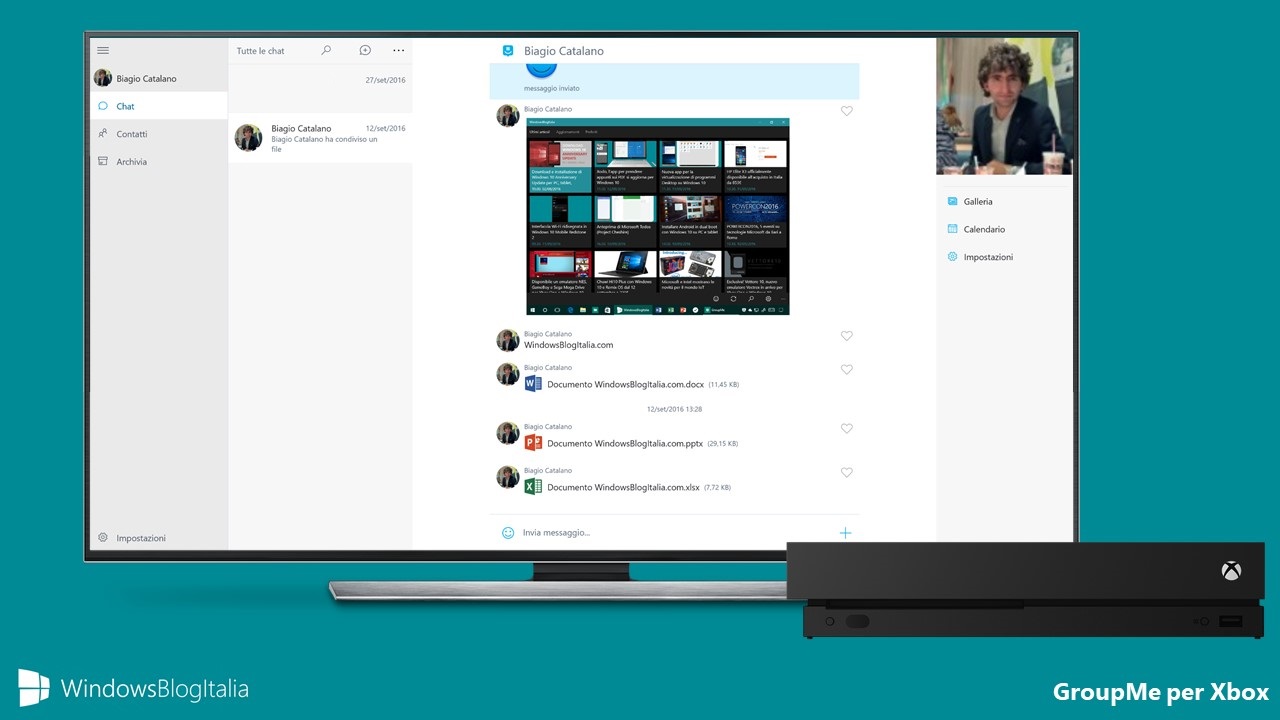Select the chat entry dated 27/set/2016

pyautogui.click(x=320, y=89)
